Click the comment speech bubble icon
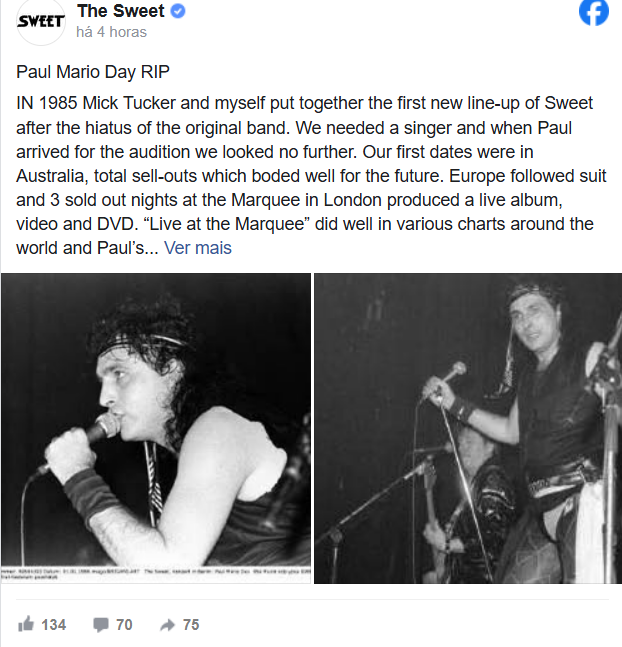Viewport: 622px width, 647px height. pyautogui.click(x=101, y=625)
